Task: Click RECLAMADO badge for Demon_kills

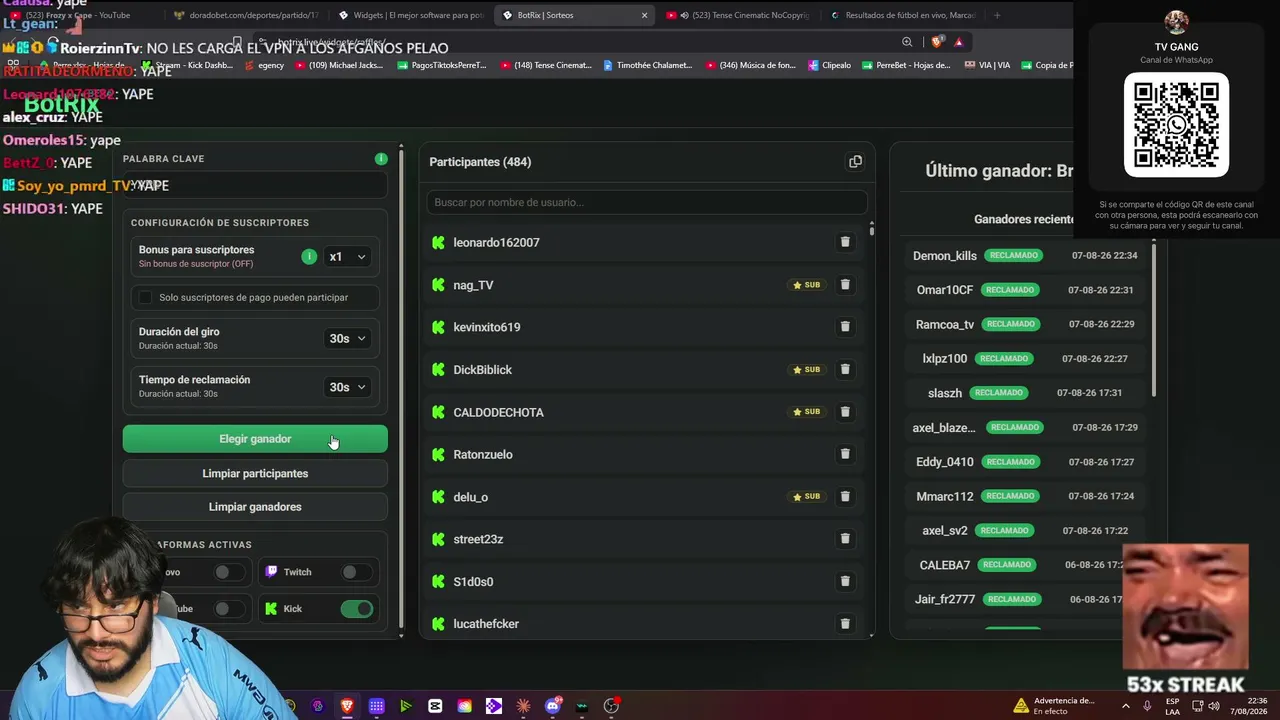Action: 1013,256
